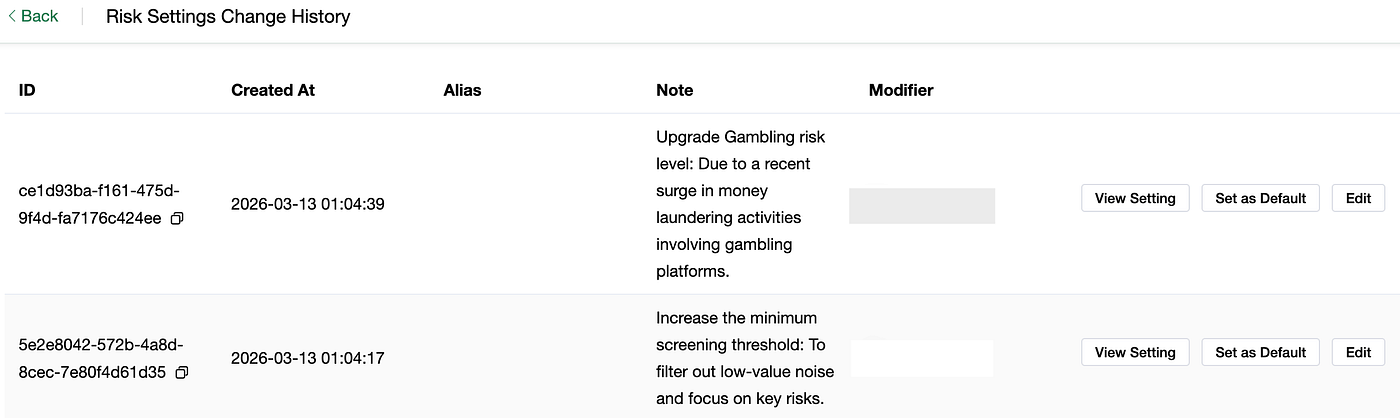Copy the 5e2e8042 settings ID
This screenshot has height=418, width=1400.
click(x=181, y=373)
